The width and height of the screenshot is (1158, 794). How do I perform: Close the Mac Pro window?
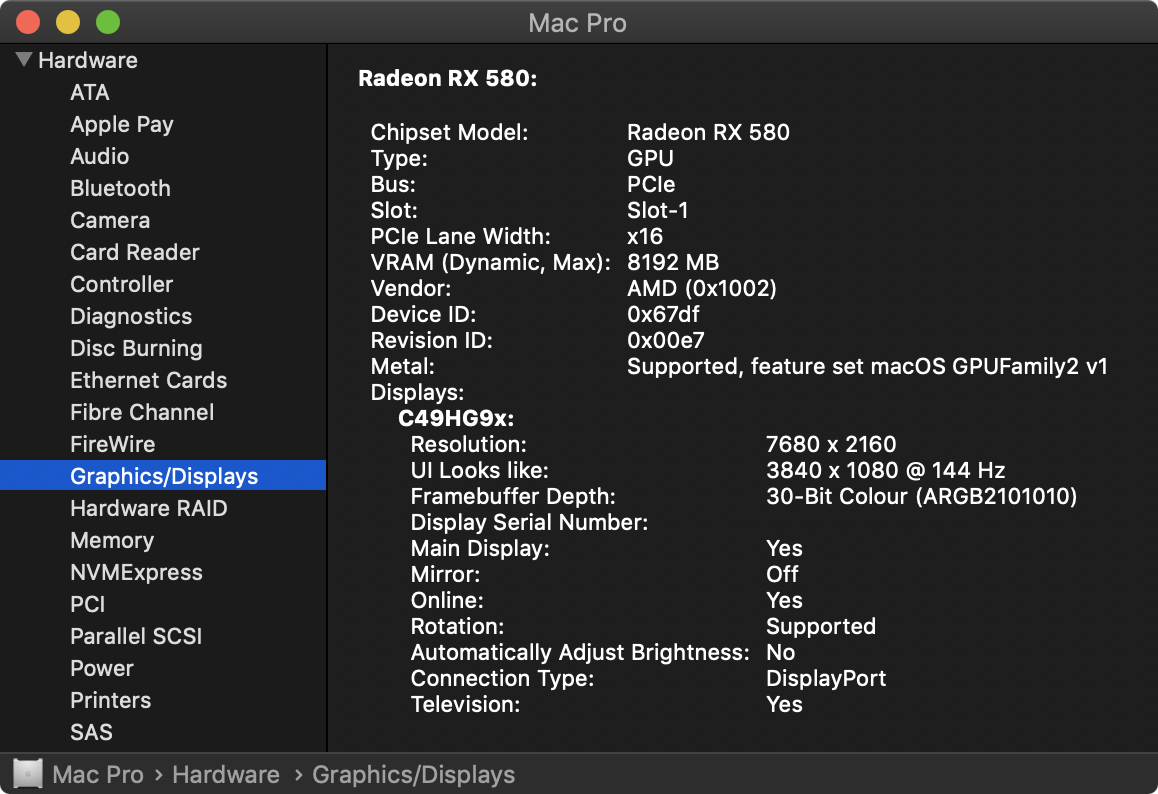click(28, 22)
